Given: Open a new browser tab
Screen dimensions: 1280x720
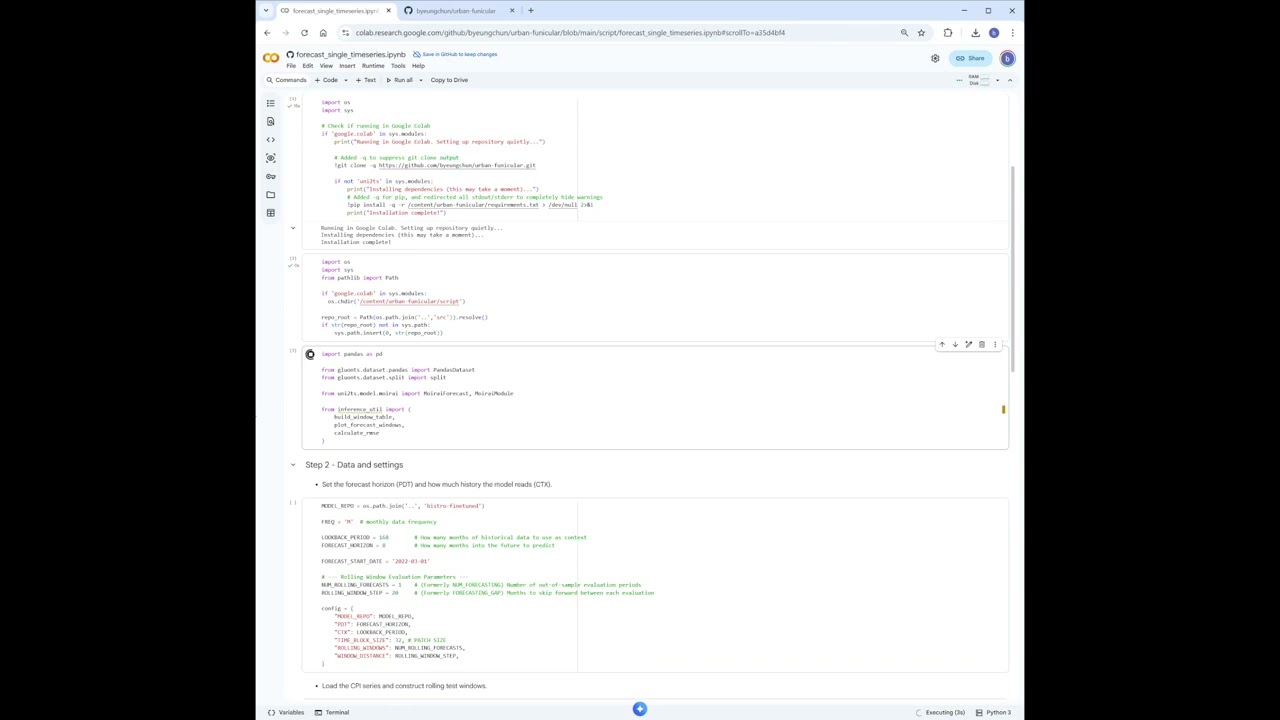Looking at the screenshot, I should pyautogui.click(x=531, y=11).
